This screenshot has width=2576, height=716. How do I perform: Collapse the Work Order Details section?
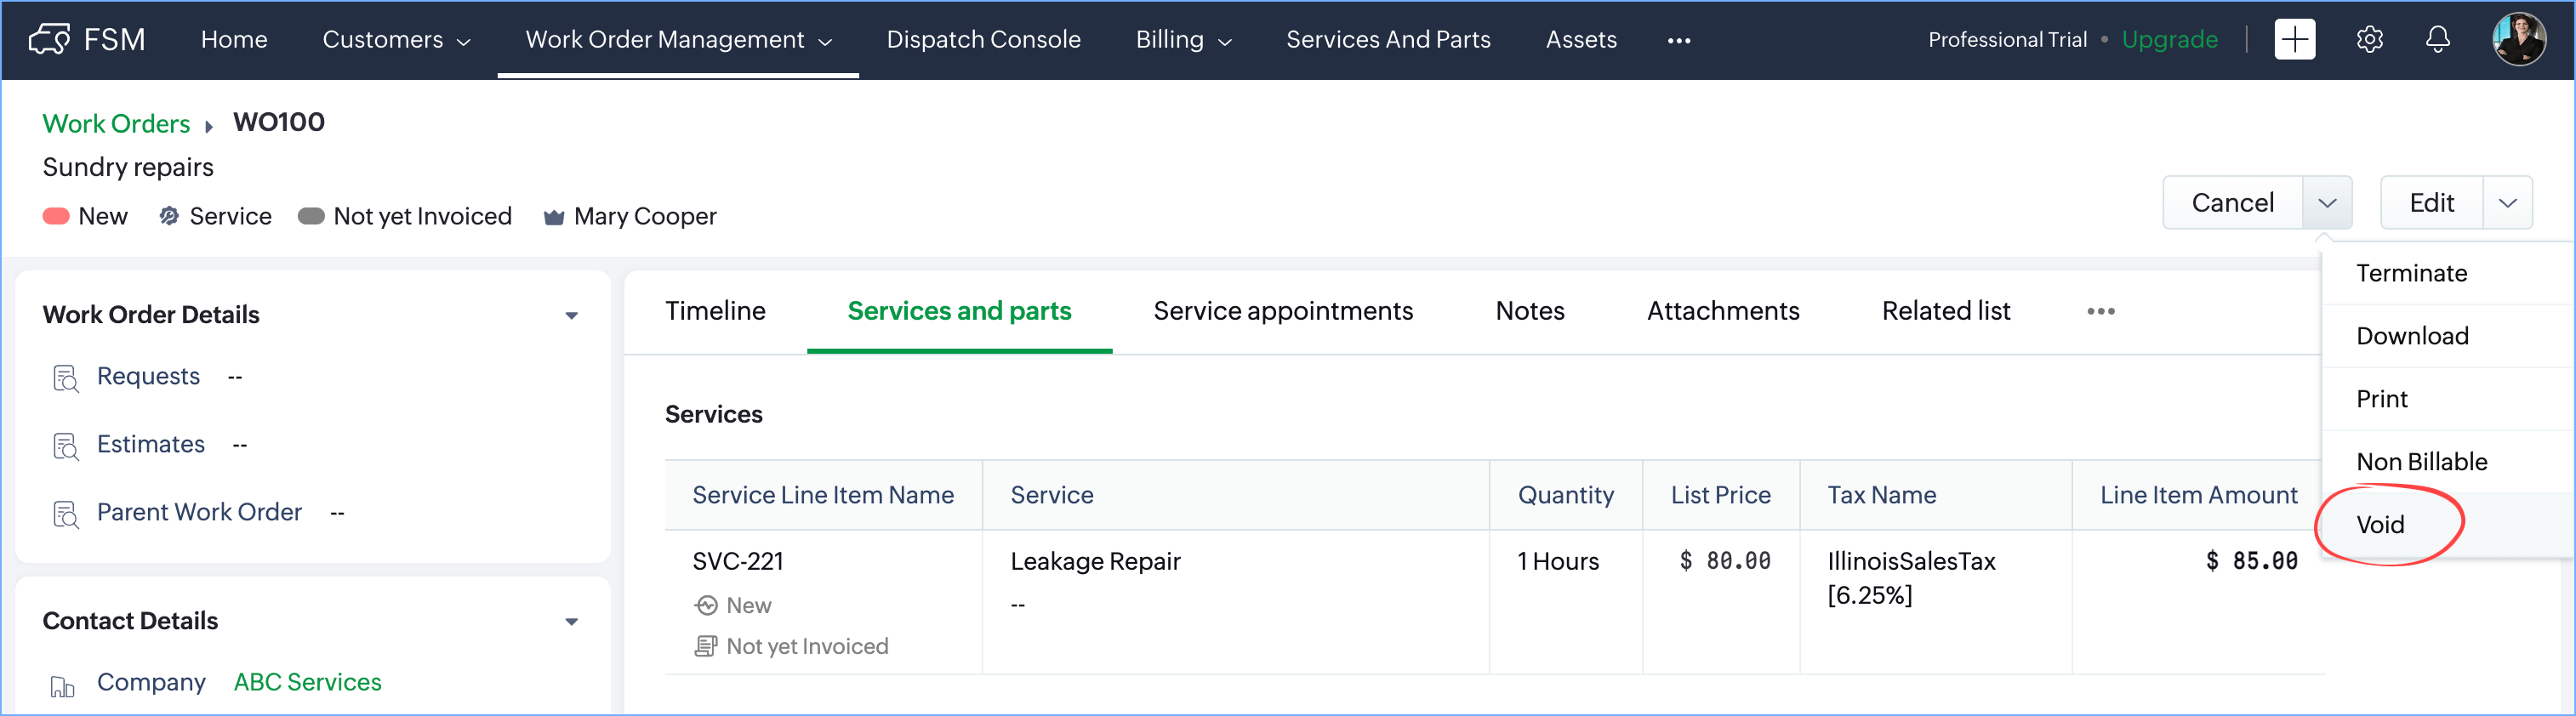click(x=571, y=316)
